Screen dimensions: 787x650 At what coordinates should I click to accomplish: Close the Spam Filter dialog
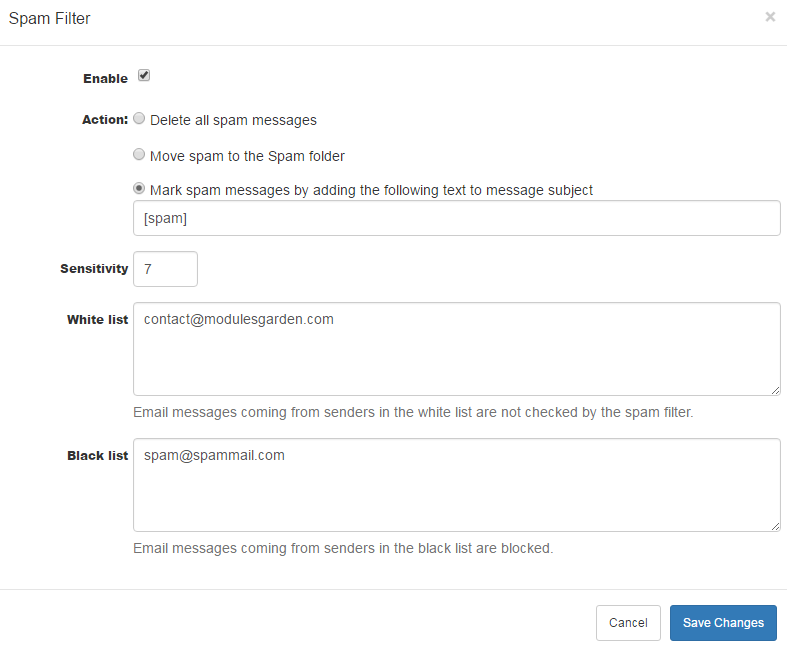coord(770,17)
